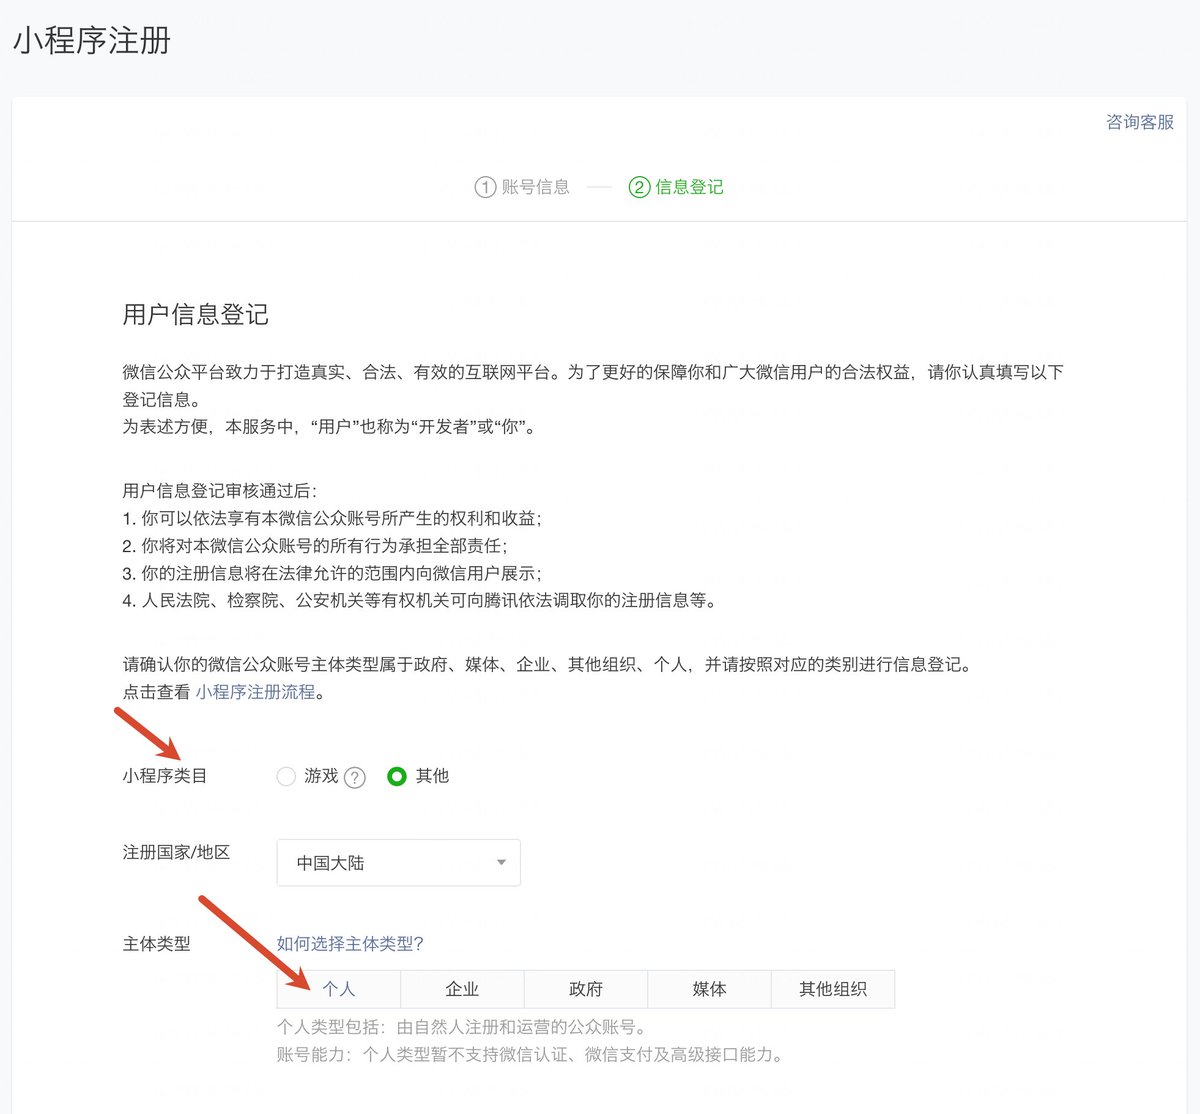Select the 其他 radio button
This screenshot has width=1200, height=1114.
pyautogui.click(x=397, y=776)
